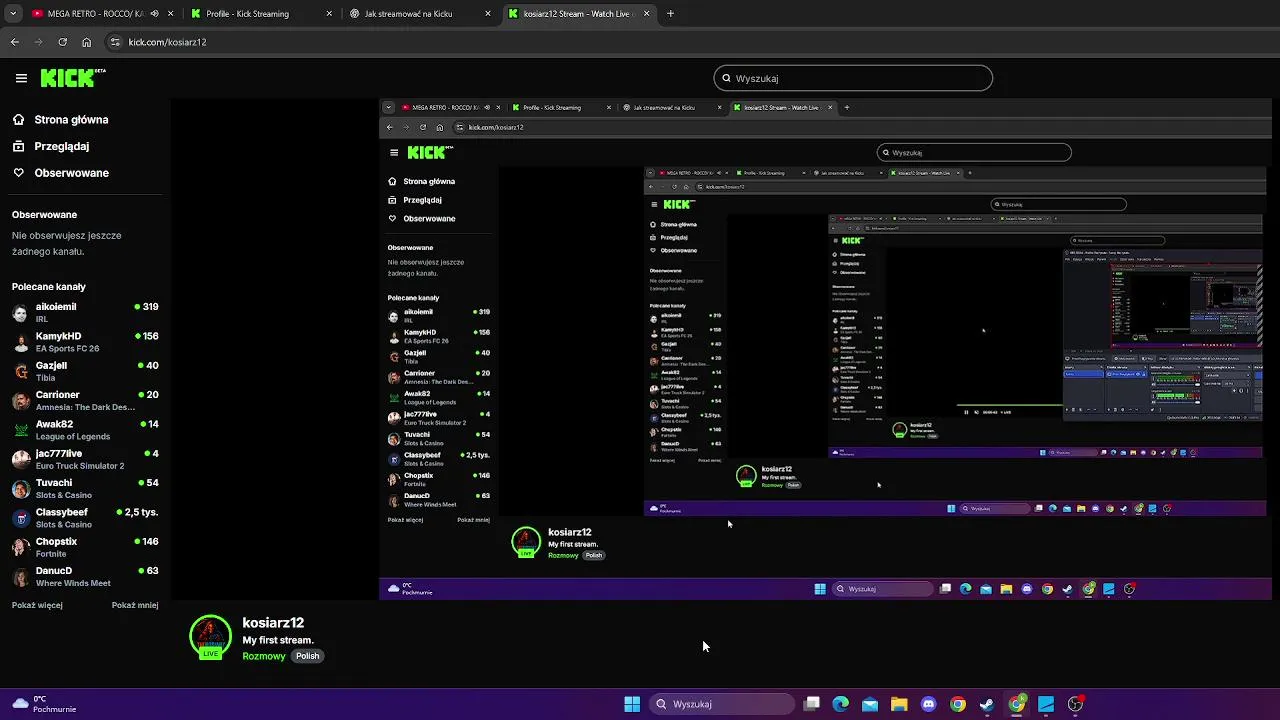Screen dimensions: 1280x720
Task: Go back in browser history
Action: click(14, 42)
